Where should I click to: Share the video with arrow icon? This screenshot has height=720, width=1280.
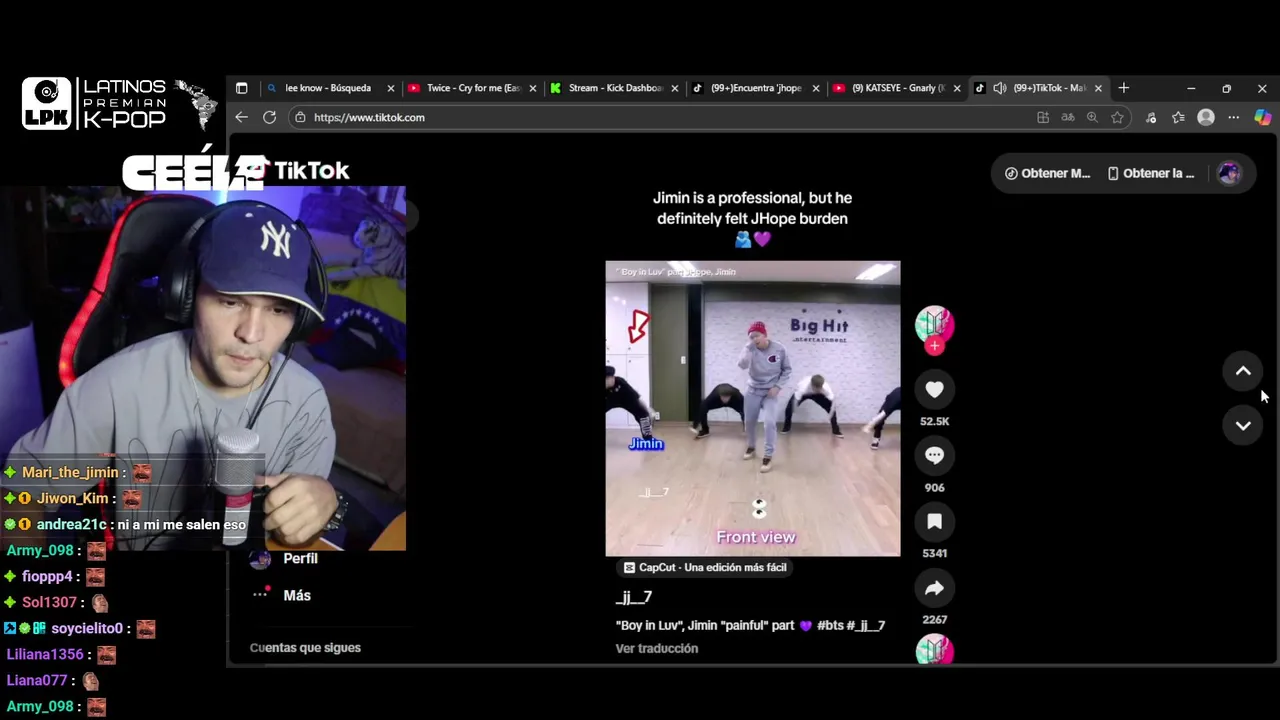[934, 589]
